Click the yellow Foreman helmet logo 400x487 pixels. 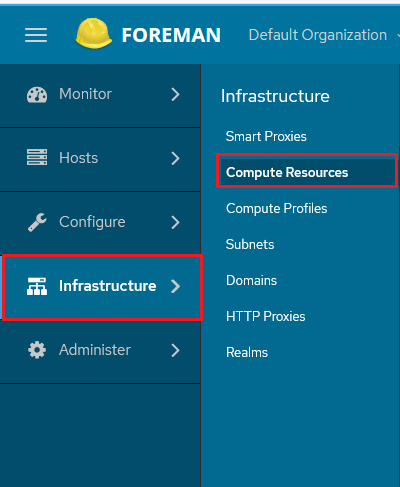coord(94,33)
